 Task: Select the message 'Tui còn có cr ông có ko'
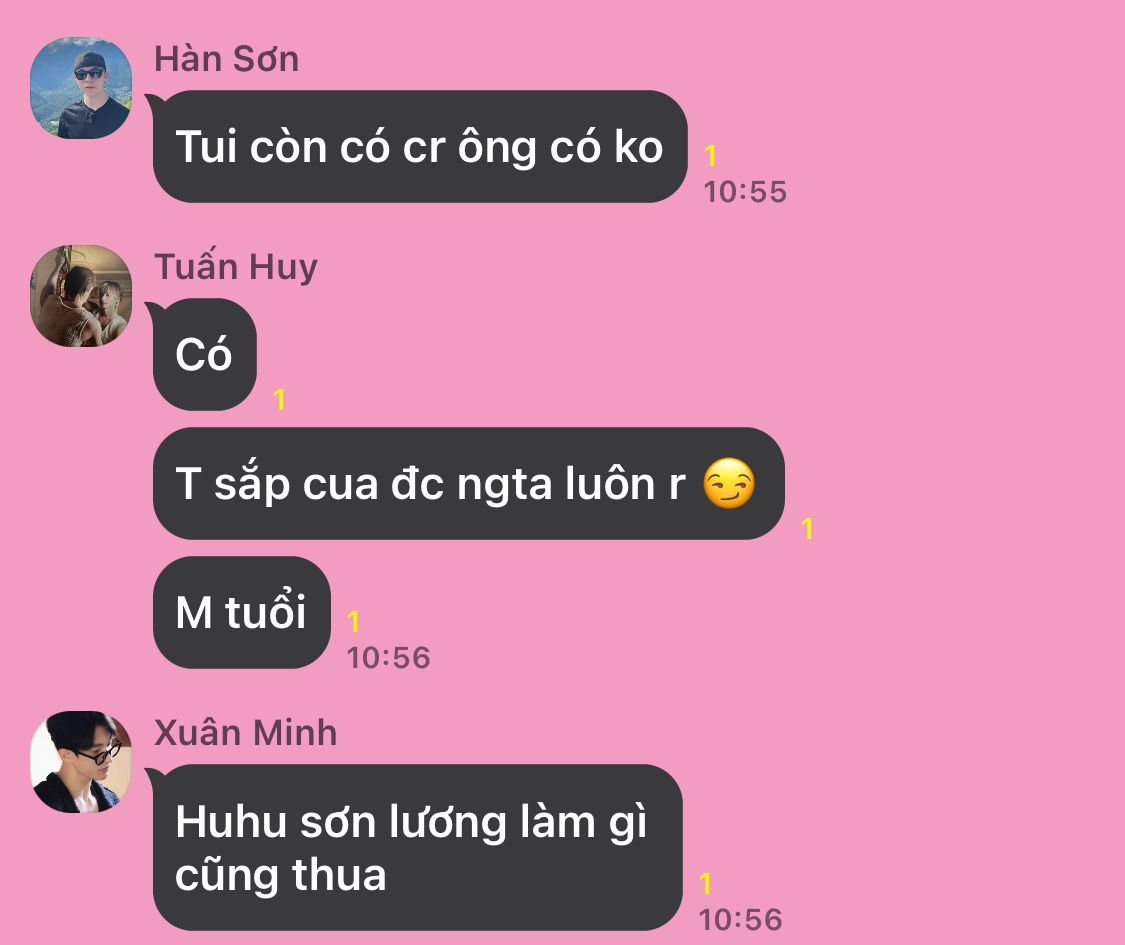[420, 146]
